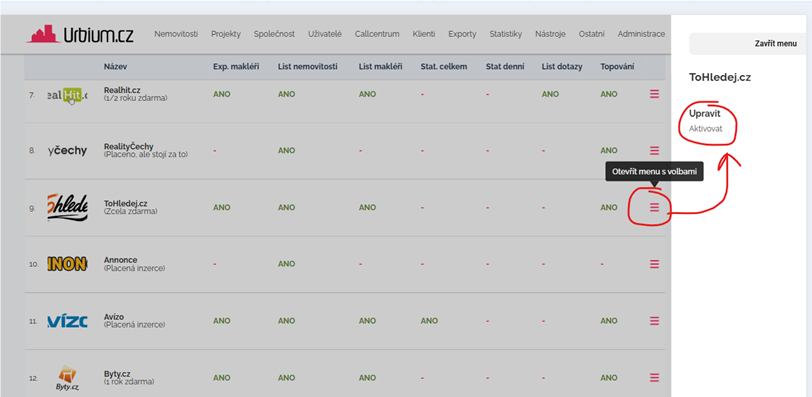Open the hamburger menu for ToHledej.cz row
The height and width of the screenshot is (397, 812).
[655, 207]
